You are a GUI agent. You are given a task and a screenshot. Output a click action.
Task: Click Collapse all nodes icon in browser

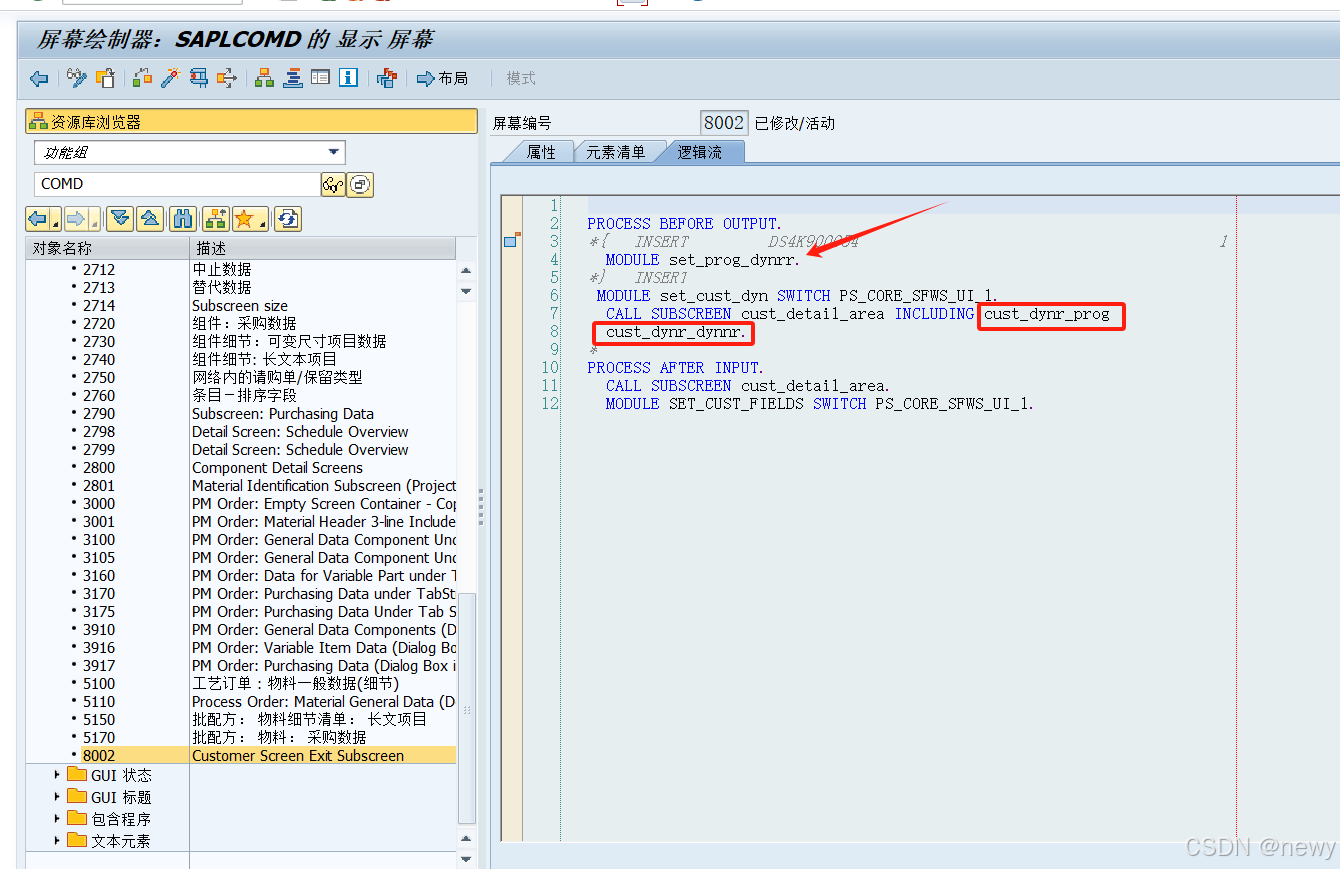(x=150, y=218)
